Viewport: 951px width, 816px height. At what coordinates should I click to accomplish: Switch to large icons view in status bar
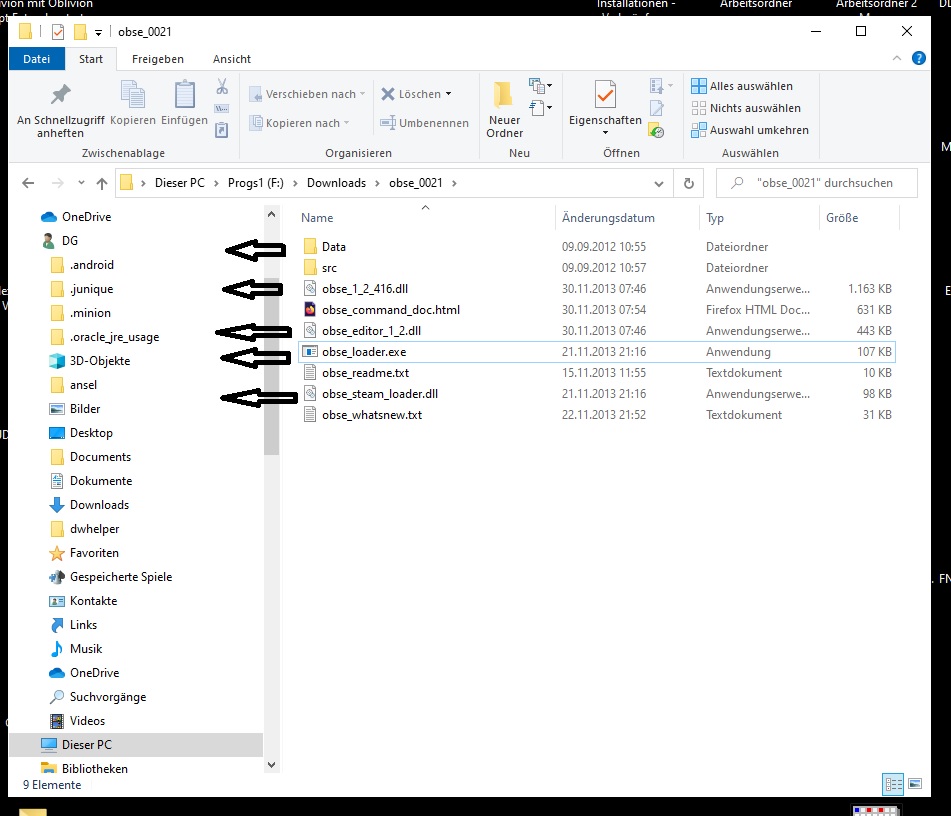[915, 785]
